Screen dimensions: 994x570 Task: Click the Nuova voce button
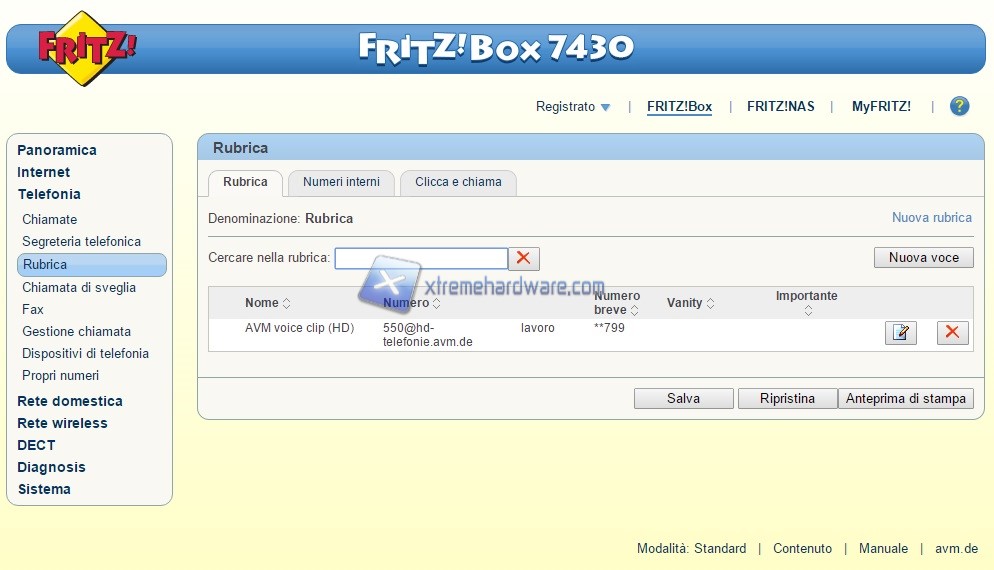click(x=923, y=257)
